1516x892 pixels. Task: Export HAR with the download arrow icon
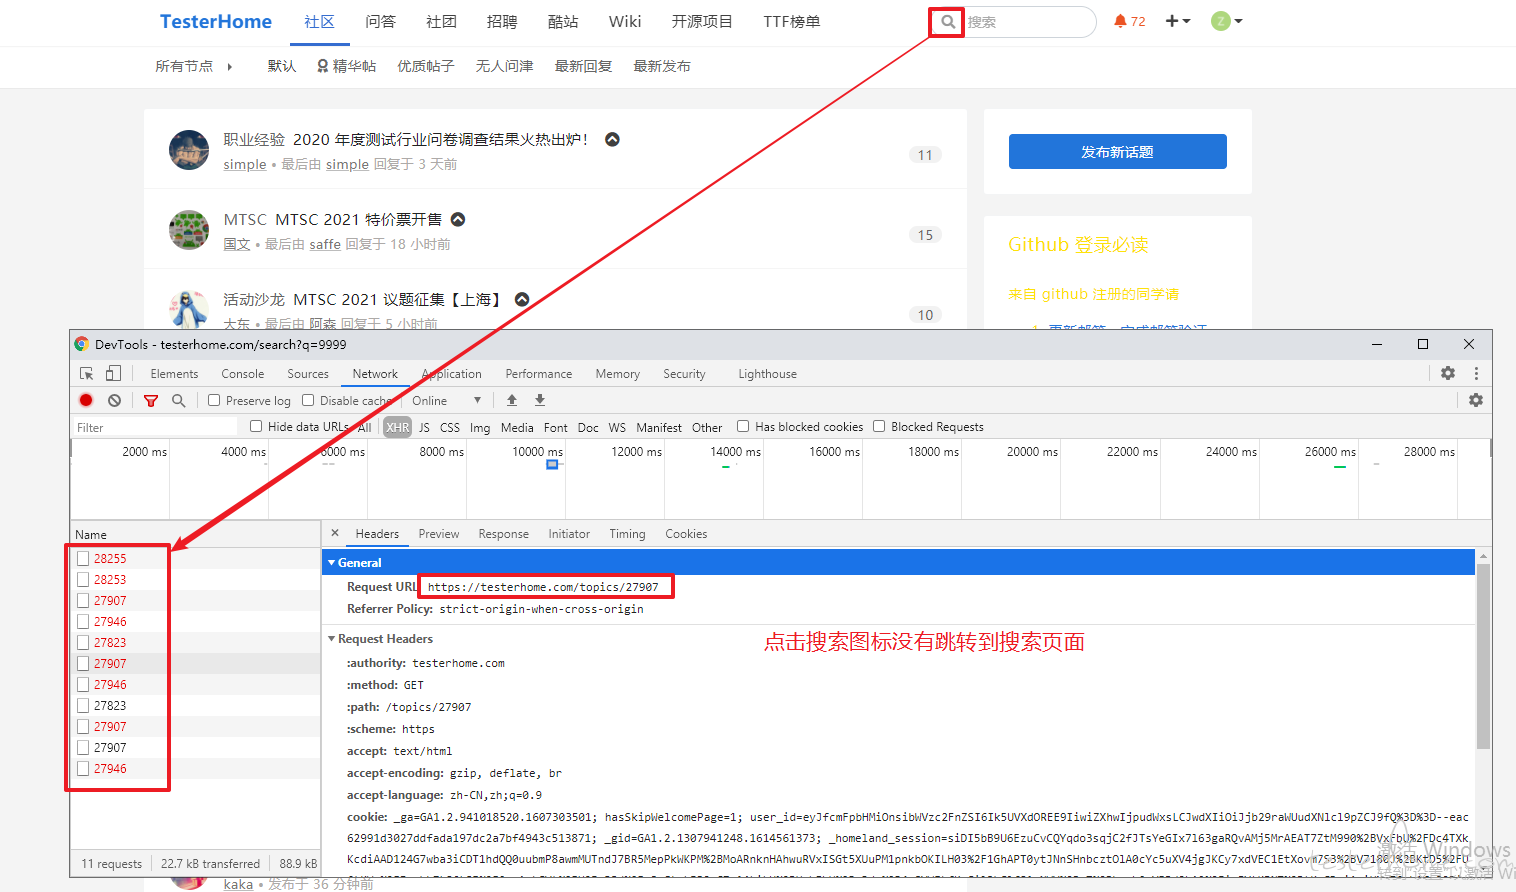(x=540, y=400)
